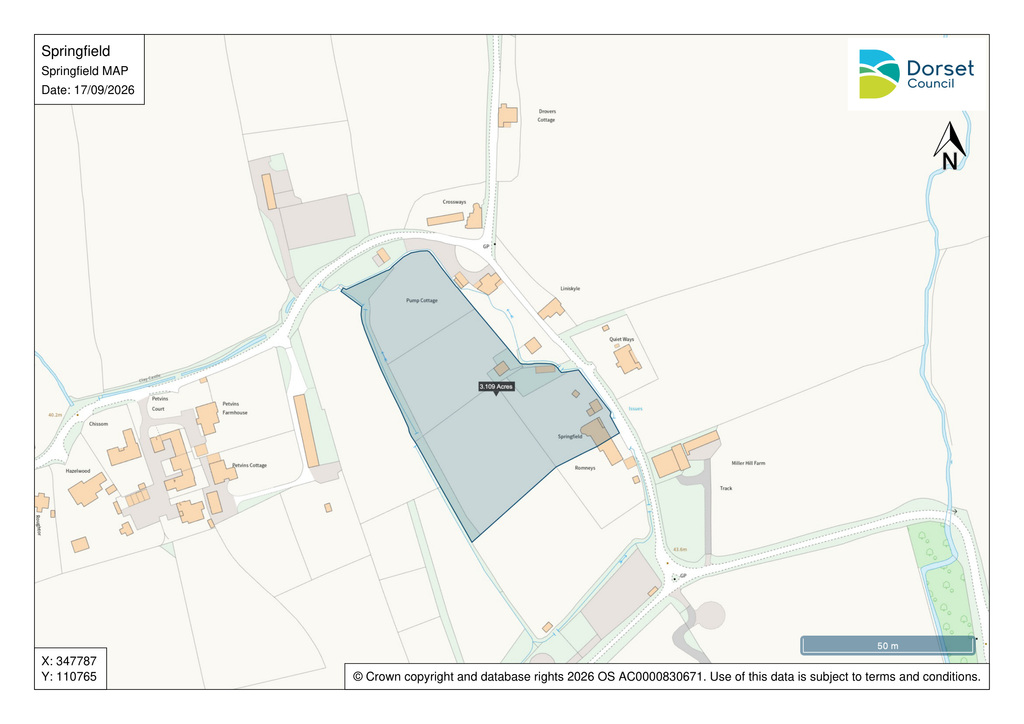This screenshot has width=1024, height=724.
Task: Click the Quiet Ways building
Action: click(x=627, y=358)
